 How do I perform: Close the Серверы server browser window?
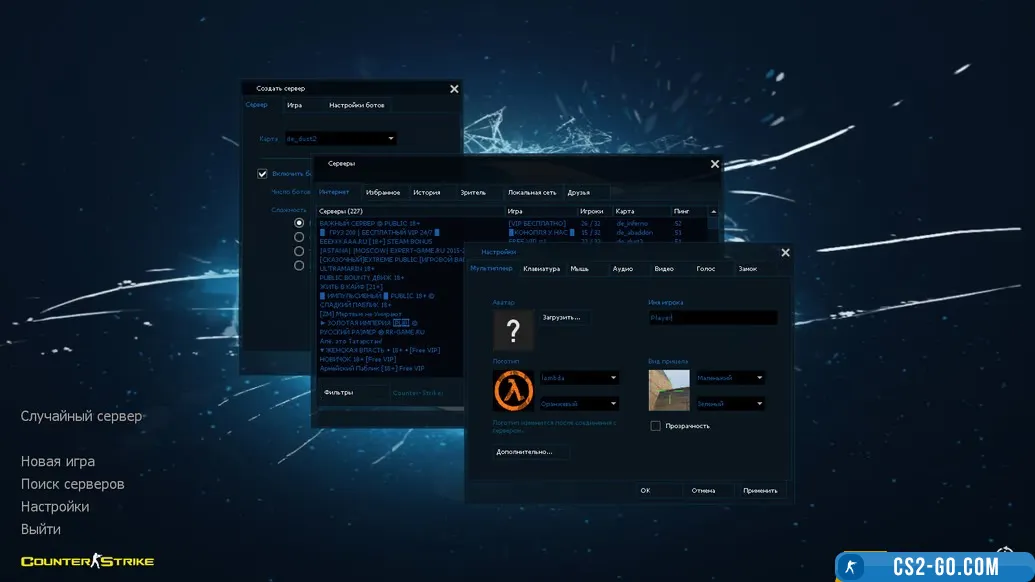coord(714,164)
